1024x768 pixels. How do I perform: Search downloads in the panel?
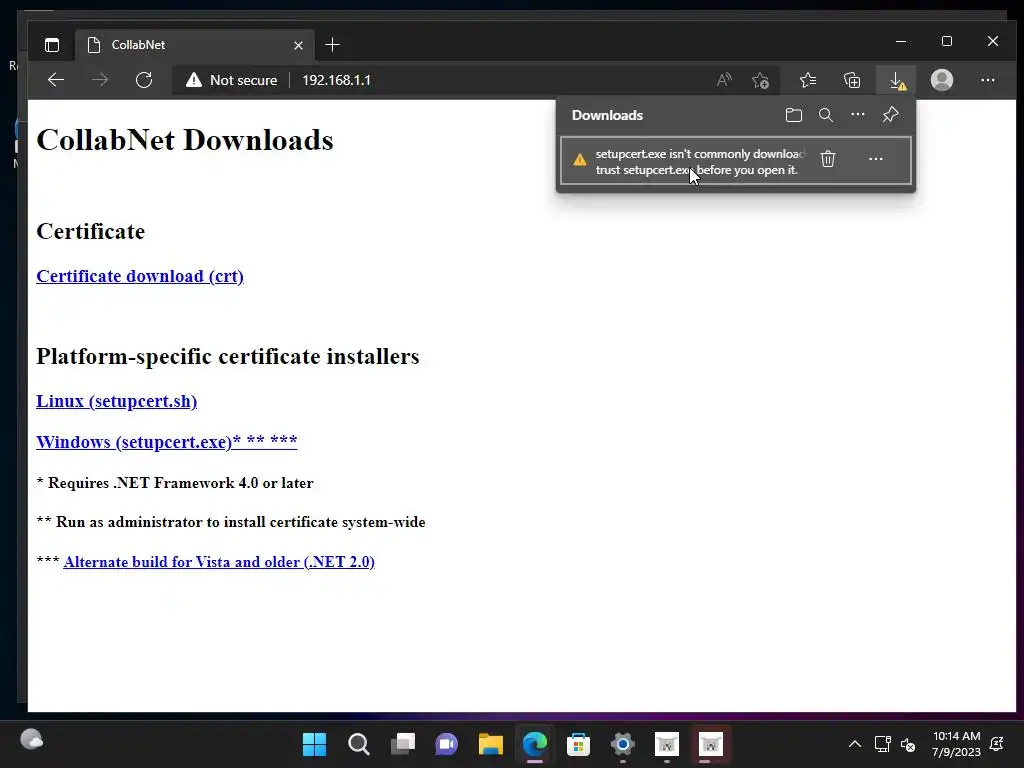(x=825, y=115)
